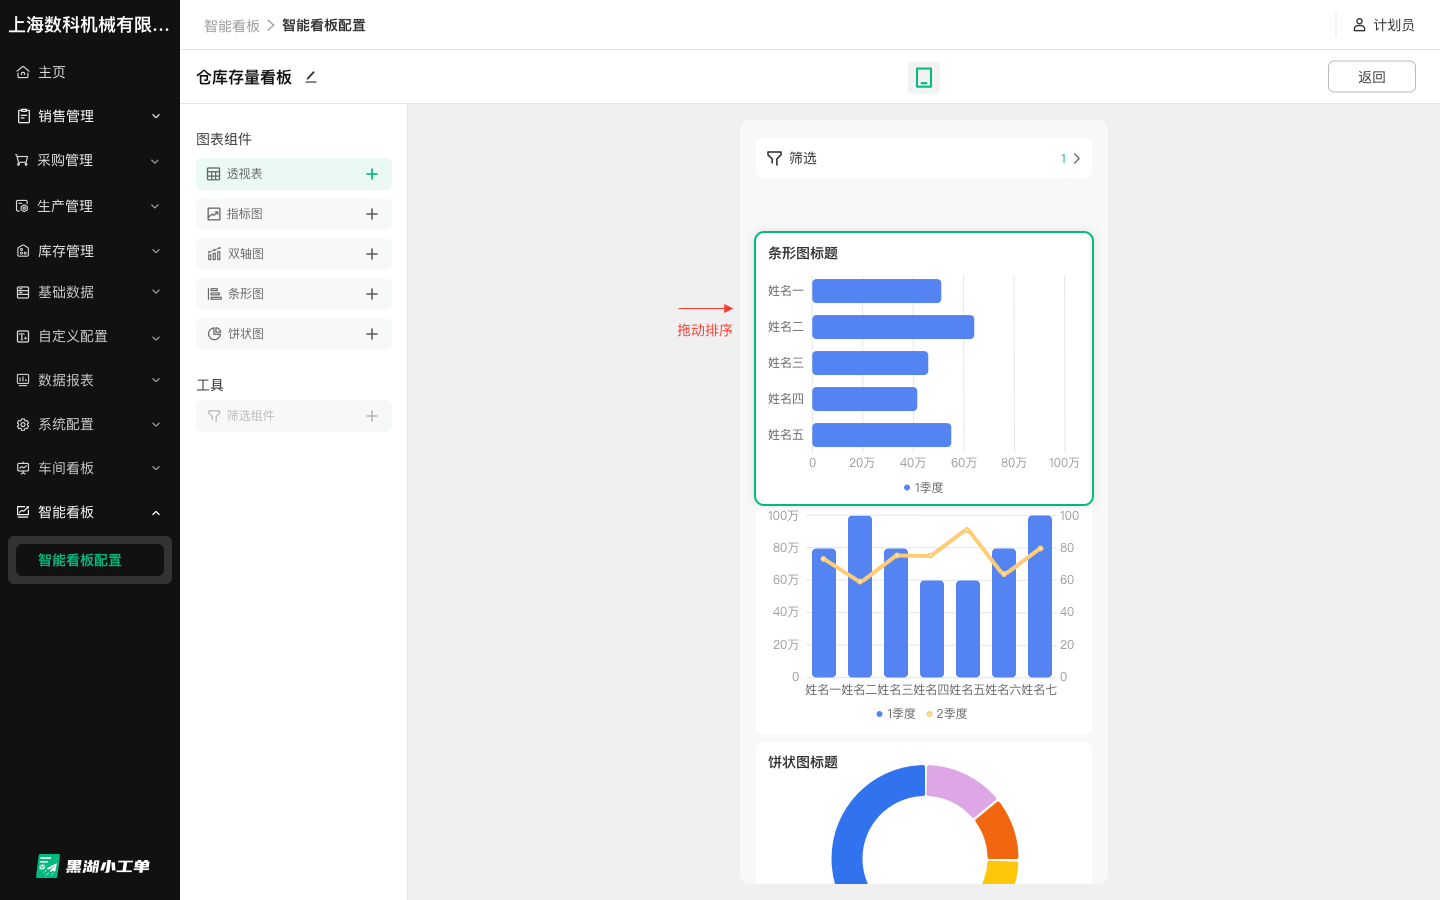Add a 透视表 component with its plus icon
The image size is (1440, 900).
(371, 174)
